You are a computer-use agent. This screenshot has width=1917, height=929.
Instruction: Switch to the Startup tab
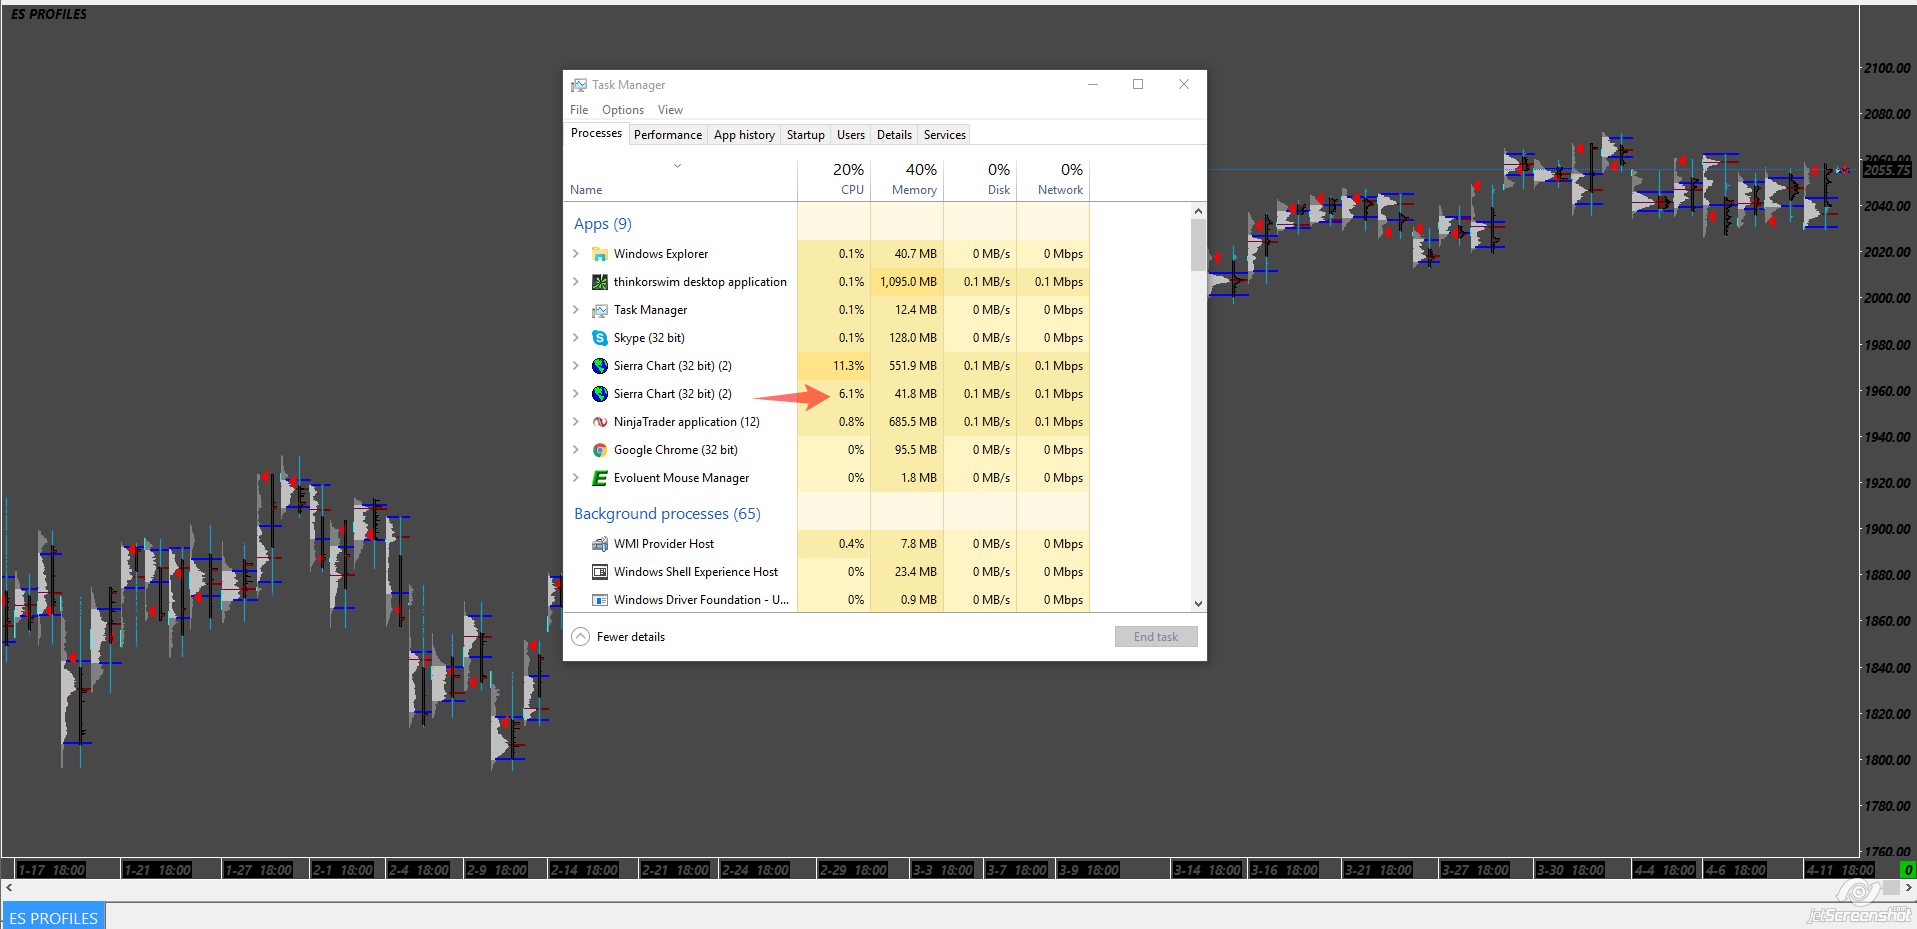pos(805,135)
